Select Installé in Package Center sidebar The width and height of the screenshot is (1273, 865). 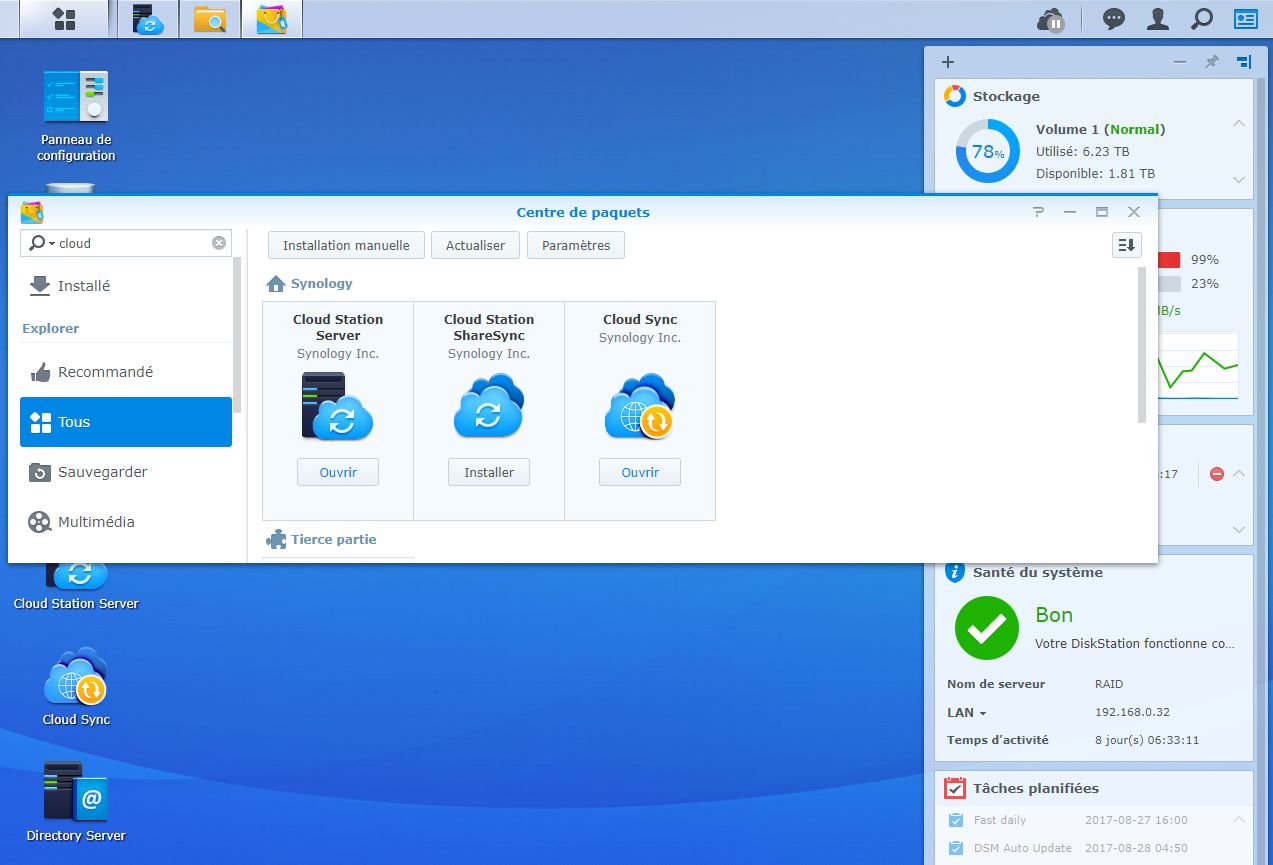point(126,286)
